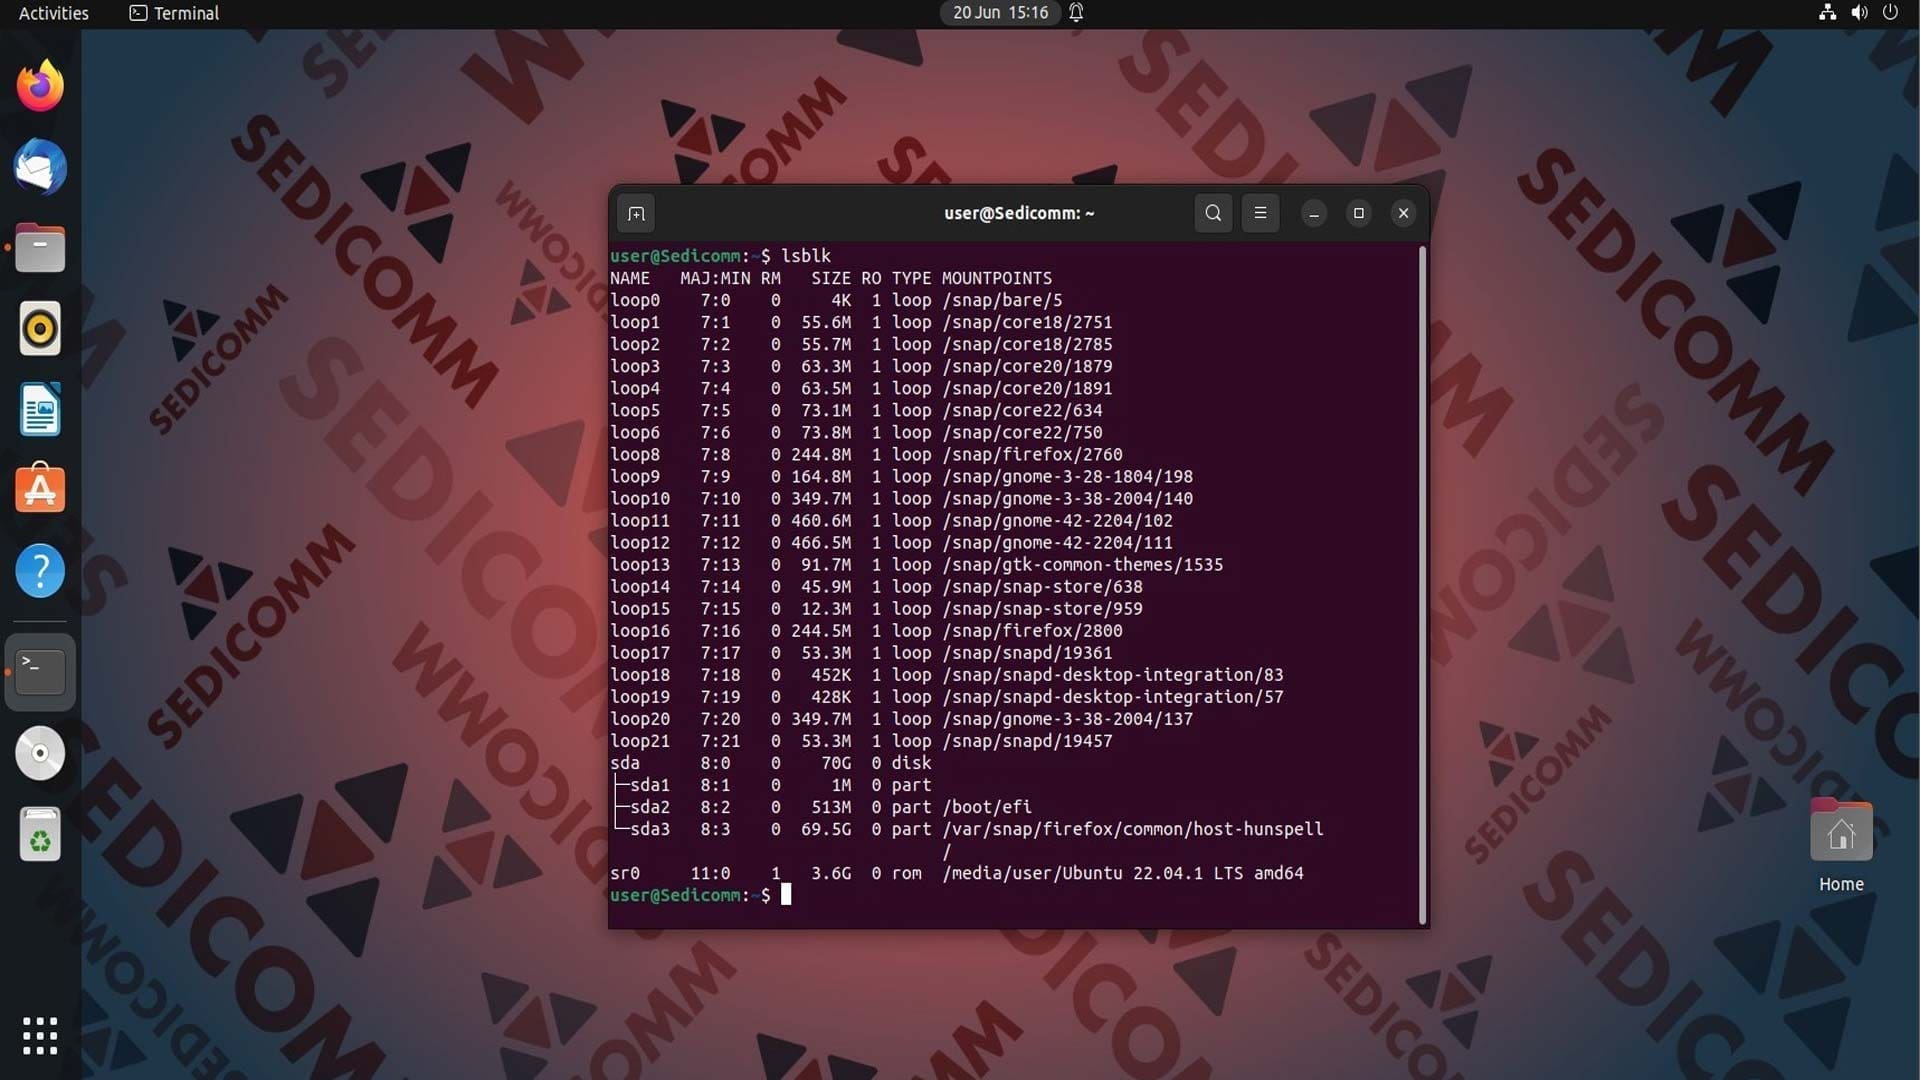Click the /snap/snap-store/959 path
Screen dimensions: 1920x1080
point(1042,608)
